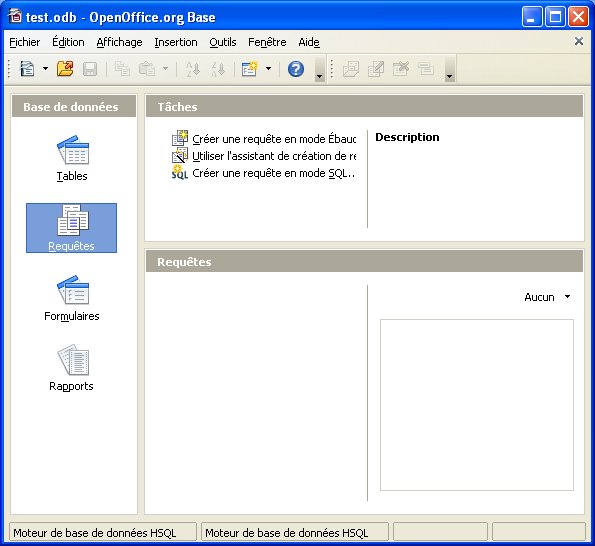Click the Requêtes panel header
Image resolution: width=595 pixels, height=546 pixels.
364,262
